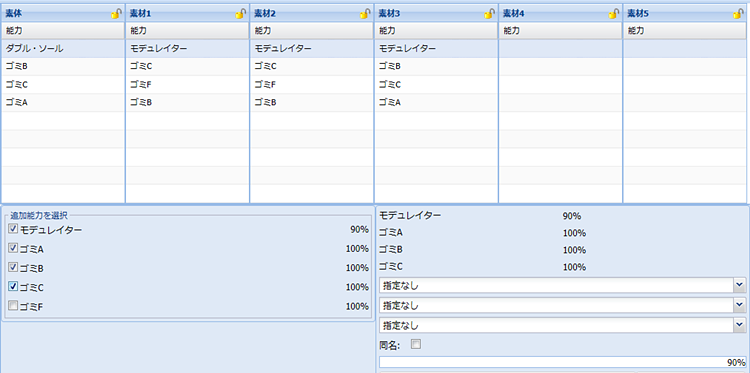
Task: Click the 素材1 panel title
Action: tap(140, 14)
